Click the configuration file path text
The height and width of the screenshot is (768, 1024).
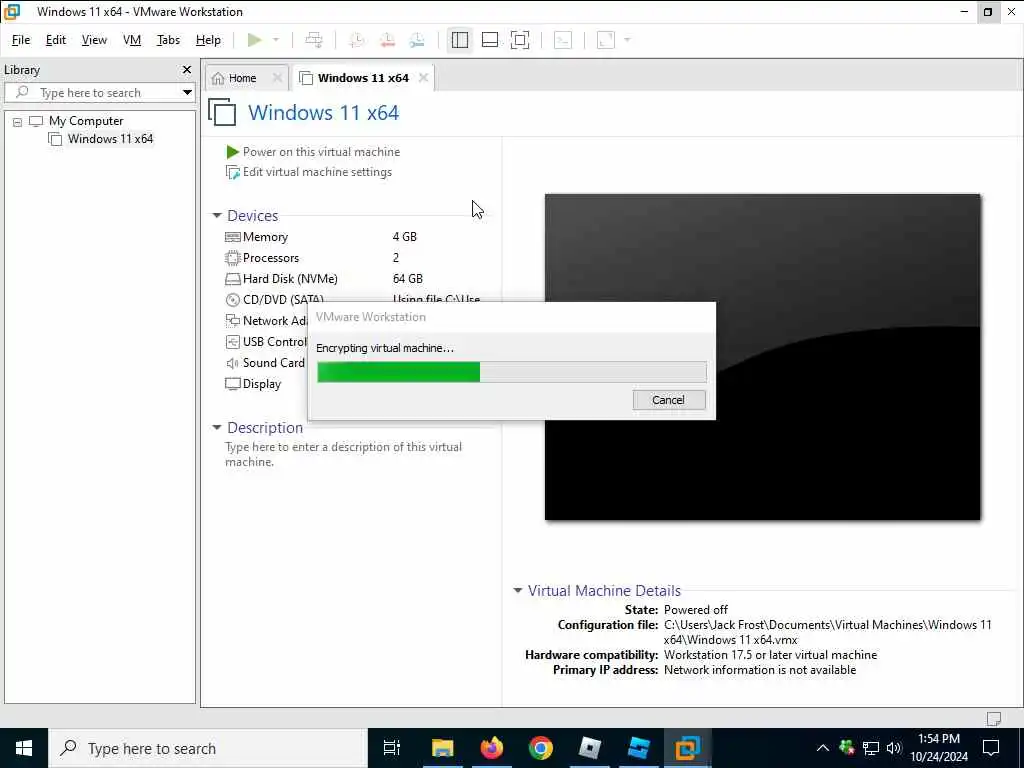coord(827,632)
